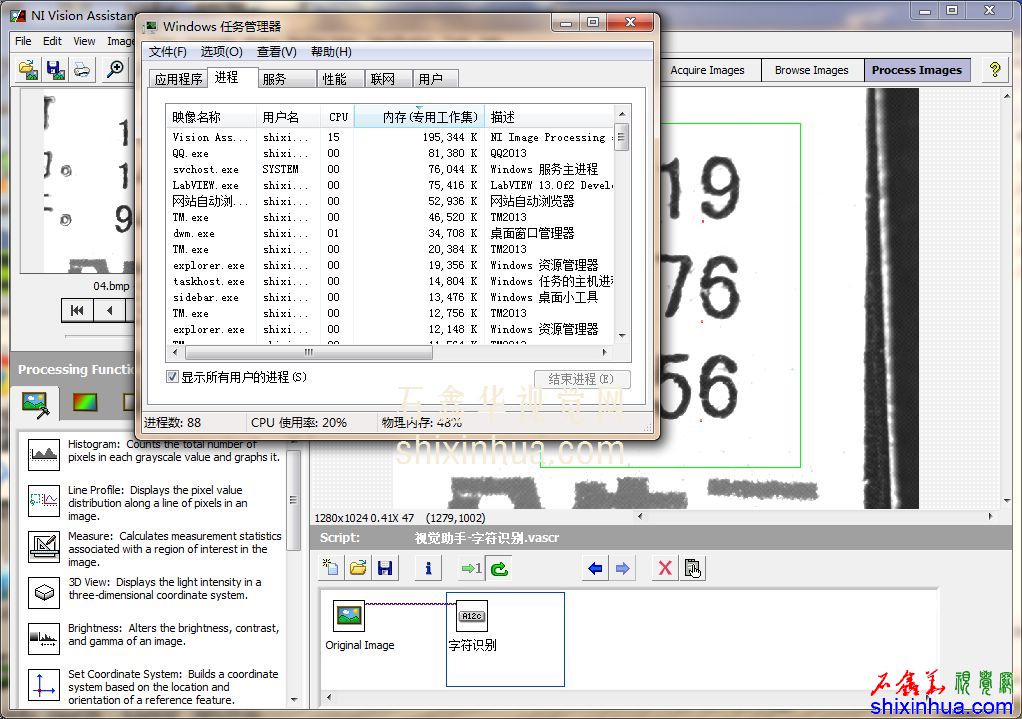Open script folder icon
This screenshot has width=1022, height=719.
358,568
